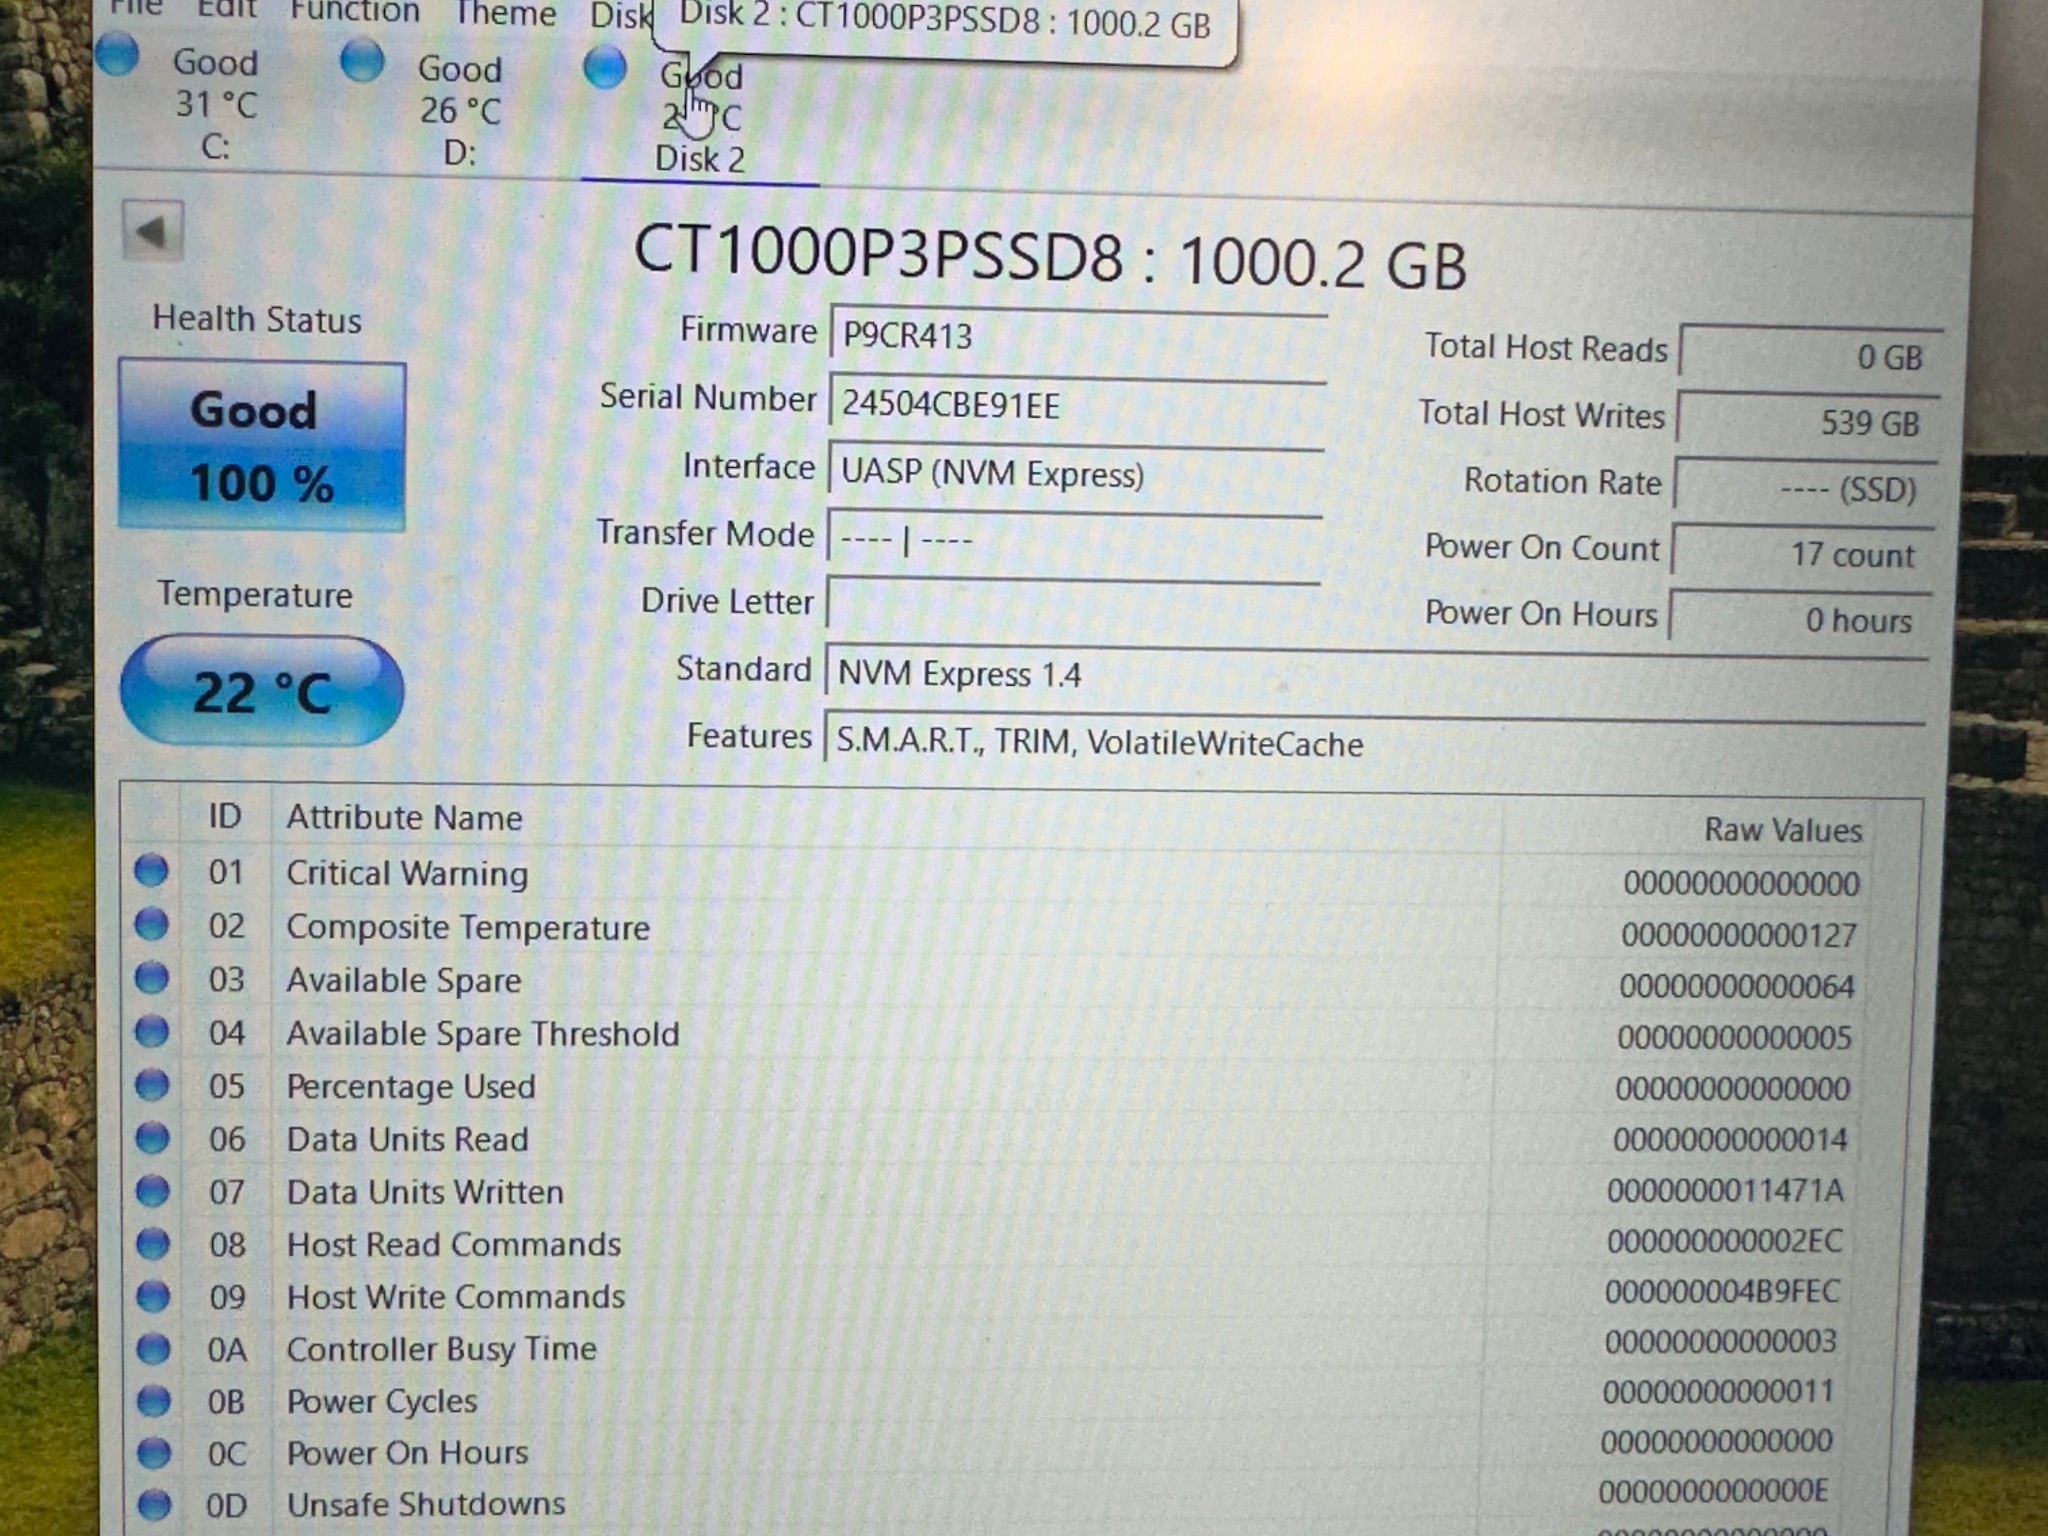This screenshot has width=2048, height=1536.
Task: Click the Good 100 % health status button
Action: [262, 446]
